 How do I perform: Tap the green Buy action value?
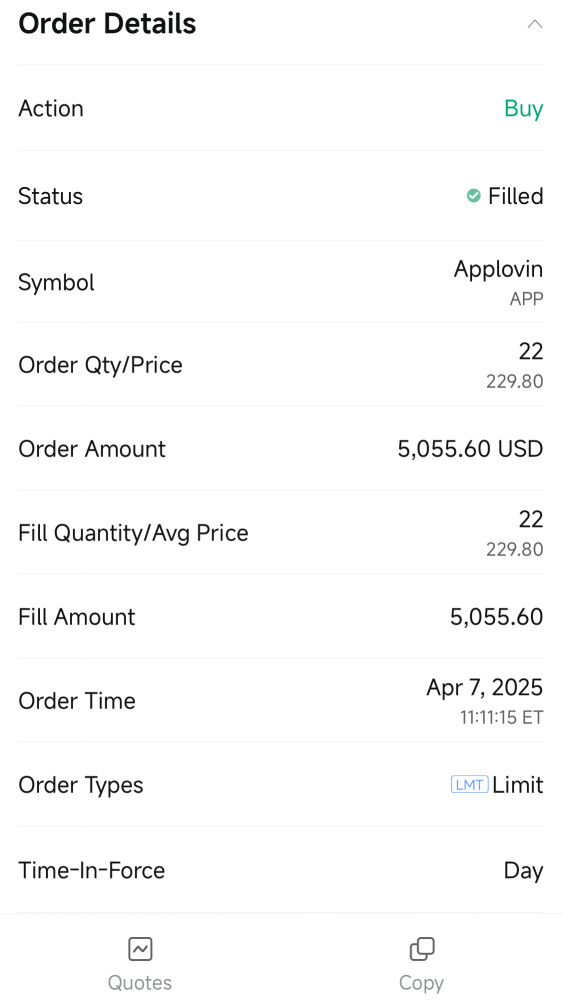(x=524, y=109)
